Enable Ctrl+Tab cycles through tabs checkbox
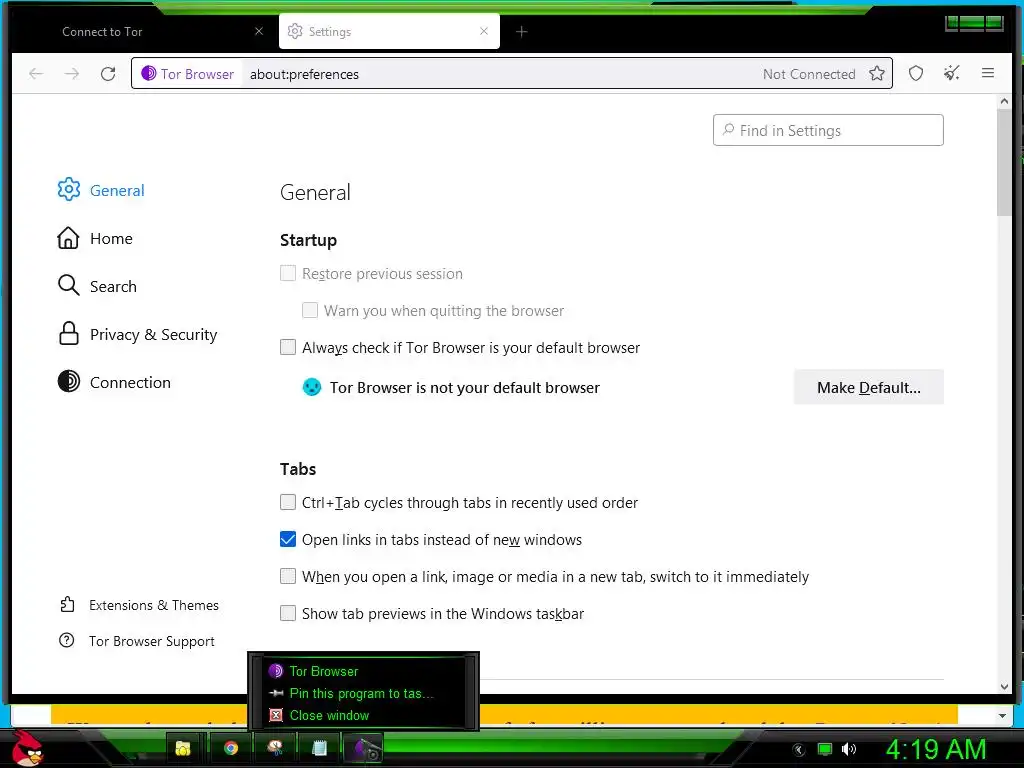The image size is (1024, 768). [x=288, y=502]
